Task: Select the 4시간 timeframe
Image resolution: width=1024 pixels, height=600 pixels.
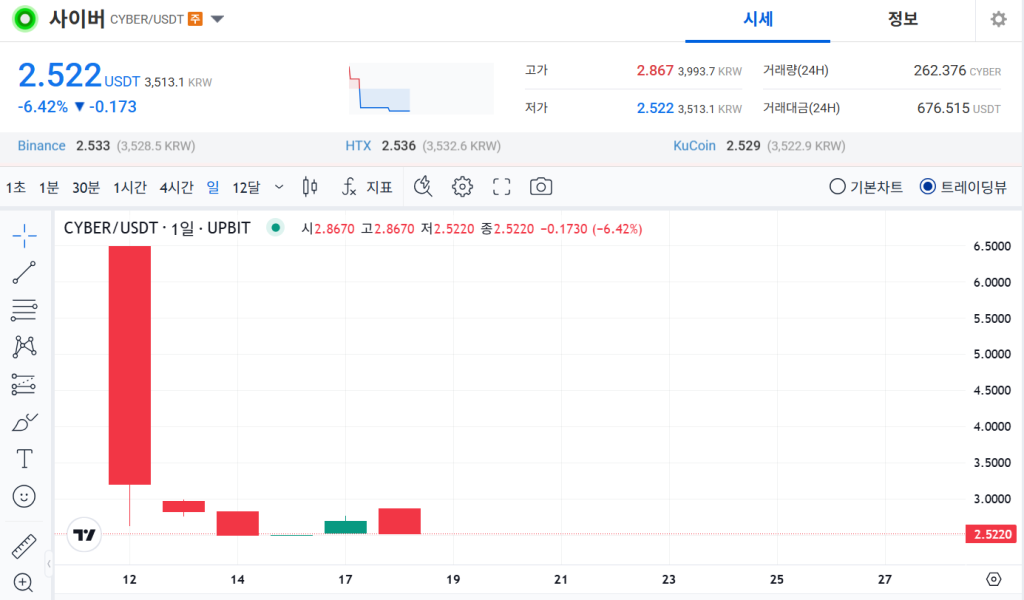Action: pos(176,187)
